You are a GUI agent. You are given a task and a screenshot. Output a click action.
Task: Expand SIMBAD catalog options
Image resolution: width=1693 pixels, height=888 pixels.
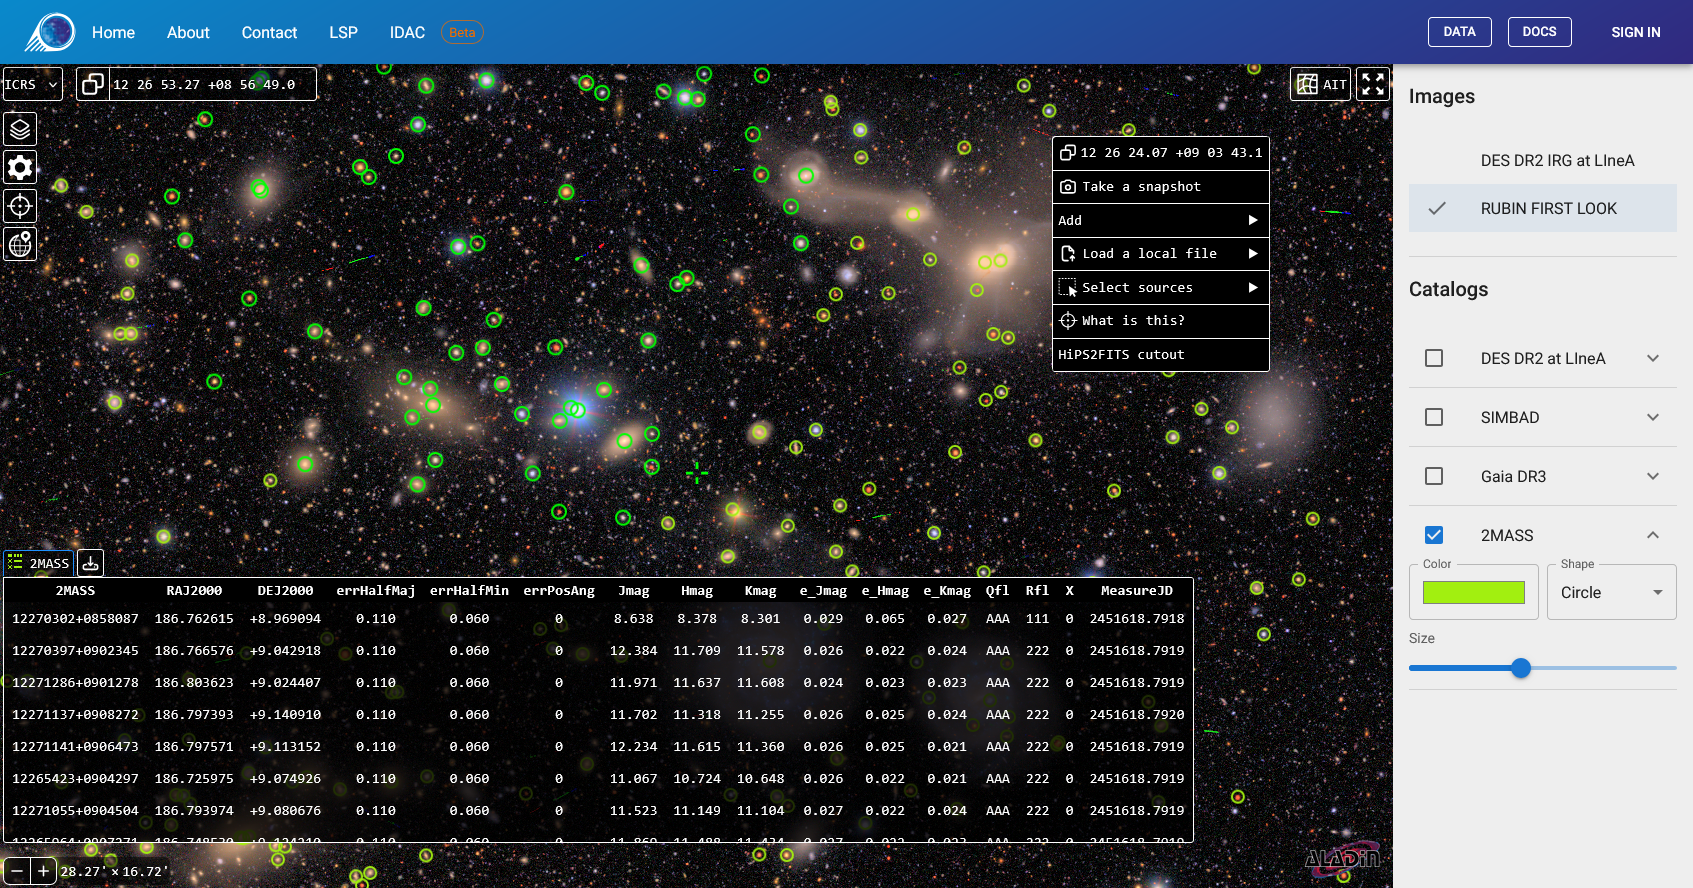[x=1653, y=417]
